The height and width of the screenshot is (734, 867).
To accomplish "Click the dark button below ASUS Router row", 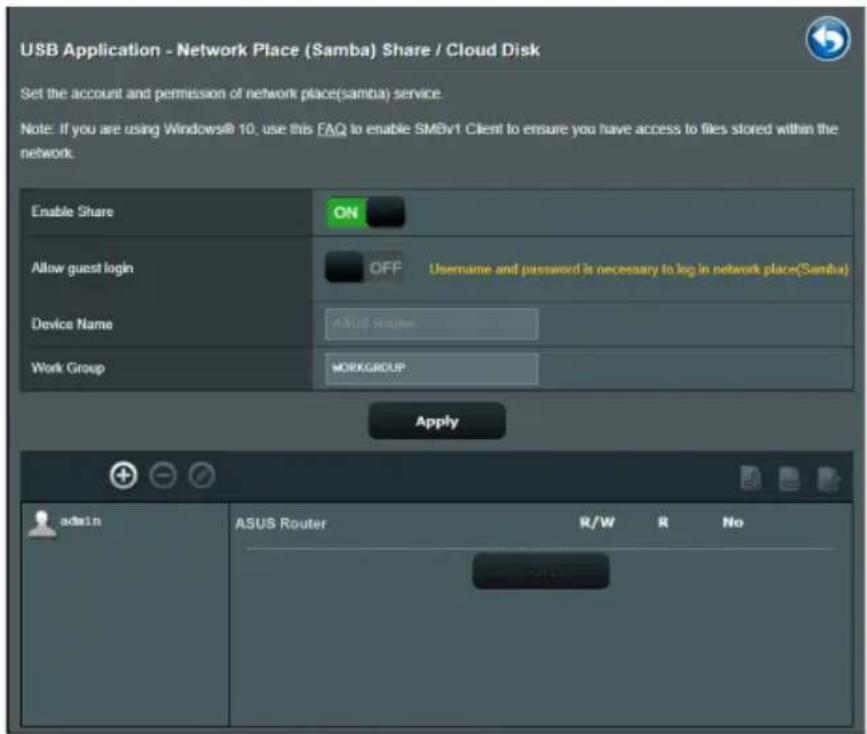I will pyautogui.click(x=541, y=571).
